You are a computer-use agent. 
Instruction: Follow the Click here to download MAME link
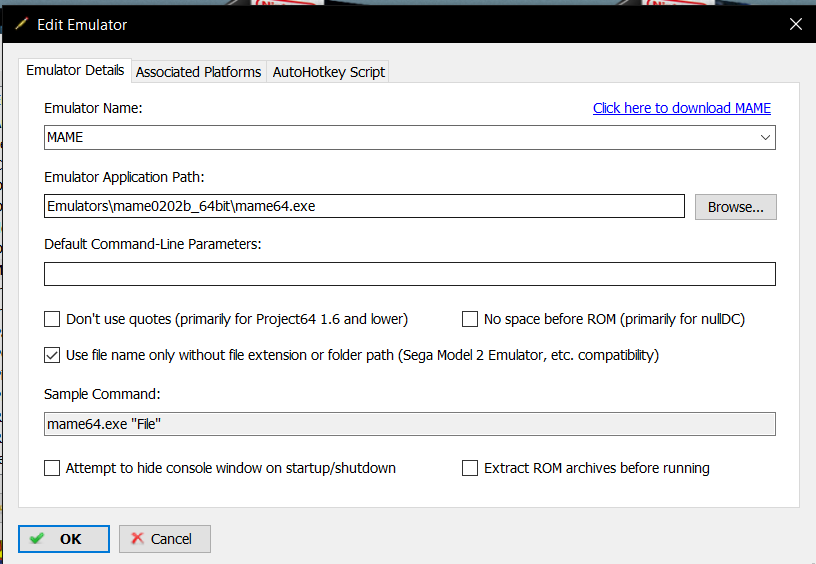(682, 108)
